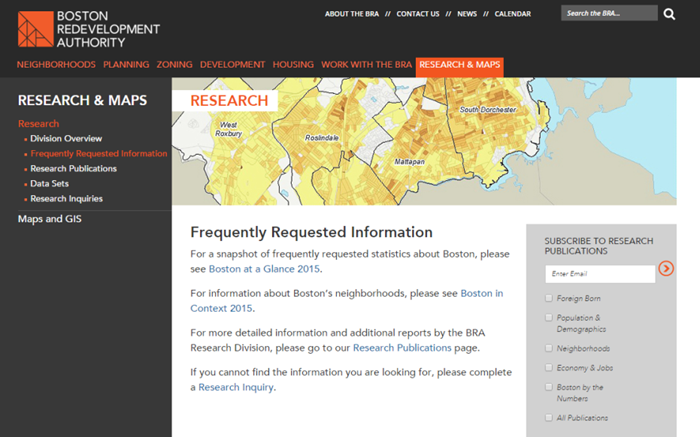Click the search magnifying glass icon

click(669, 14)
